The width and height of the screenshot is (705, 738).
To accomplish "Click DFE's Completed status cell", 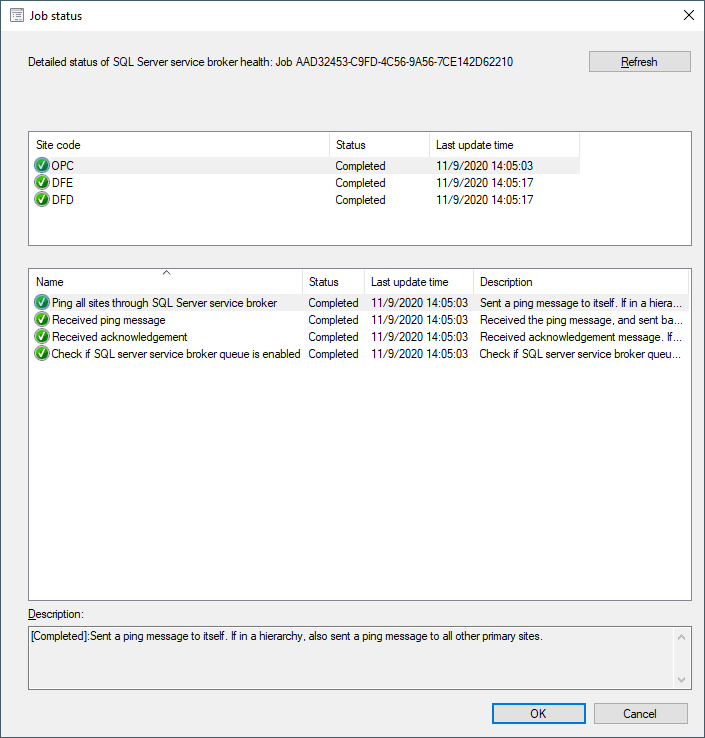I will [x=361, y=183].
